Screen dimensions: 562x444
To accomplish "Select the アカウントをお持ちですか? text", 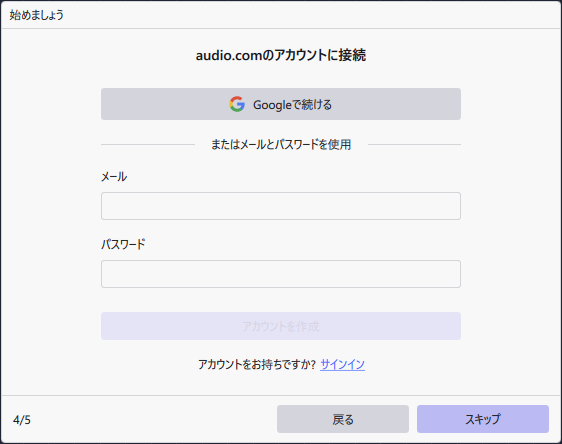I will (x=257, y=364).
